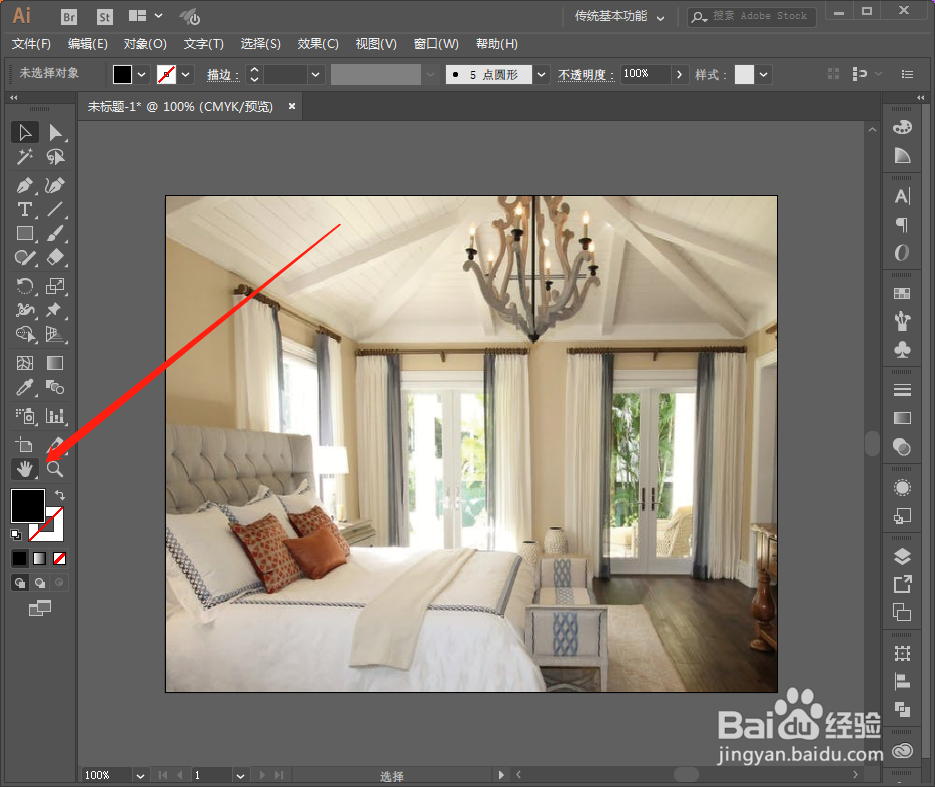Image resolution: width=935 pixels, height=787 pixels.
Task: Open Adobe Bridge (Br) button
Action: (69, 17)
